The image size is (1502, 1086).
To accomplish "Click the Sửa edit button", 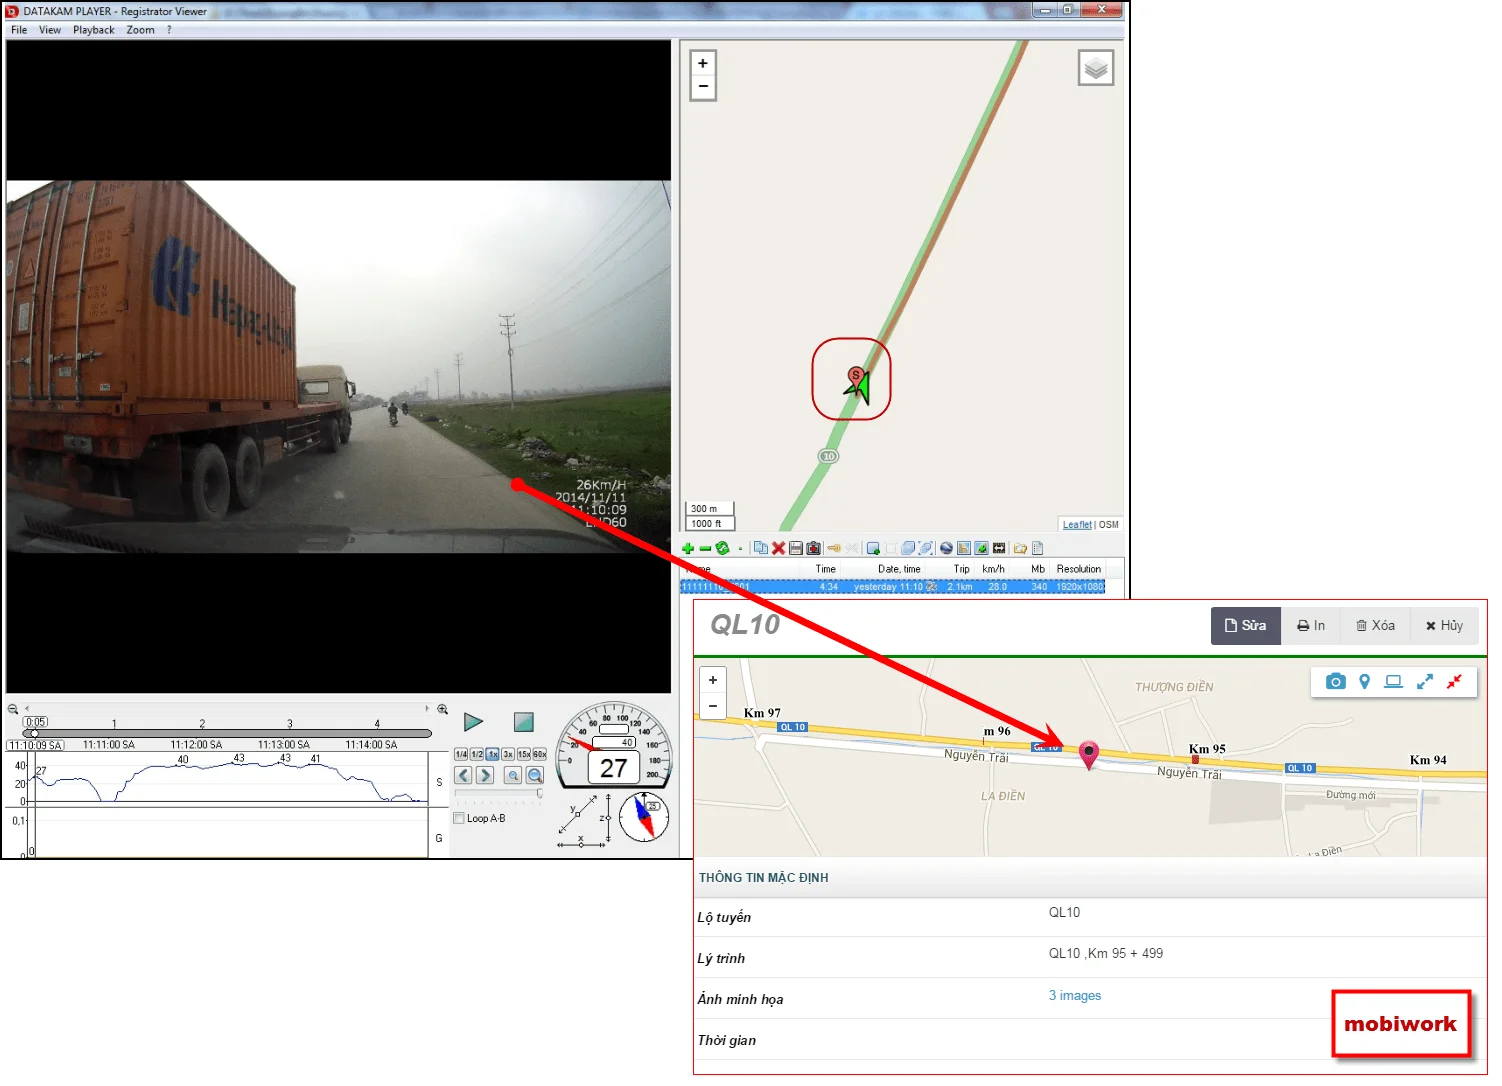I will click(x=1246, y=626).
